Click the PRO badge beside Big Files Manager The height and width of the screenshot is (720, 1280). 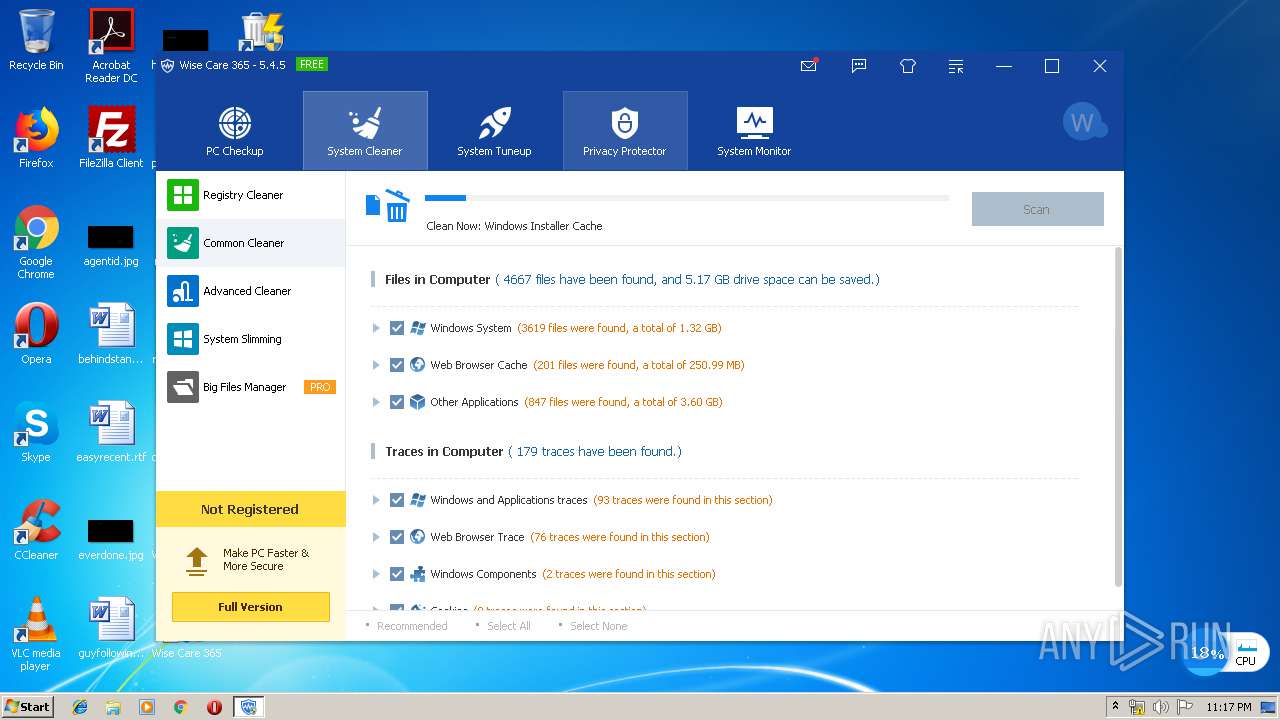click(x=320, y=387)
